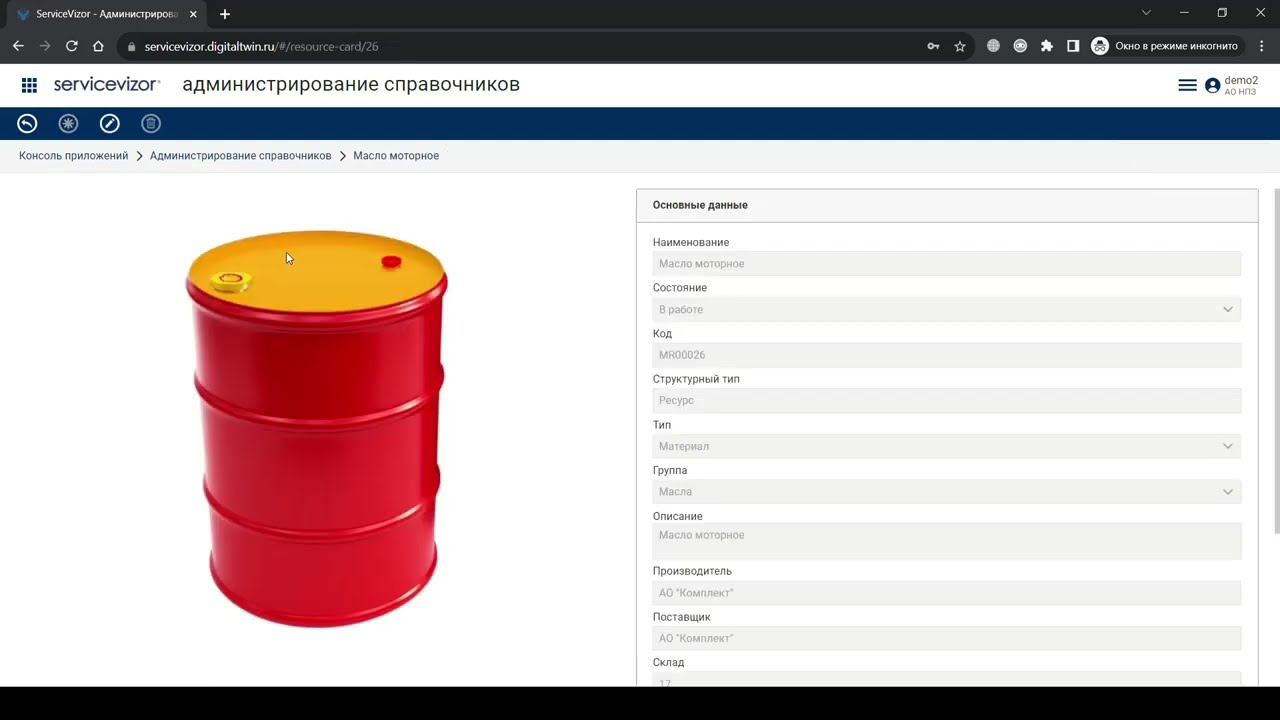Click the Производитель field

coord(947,593)
